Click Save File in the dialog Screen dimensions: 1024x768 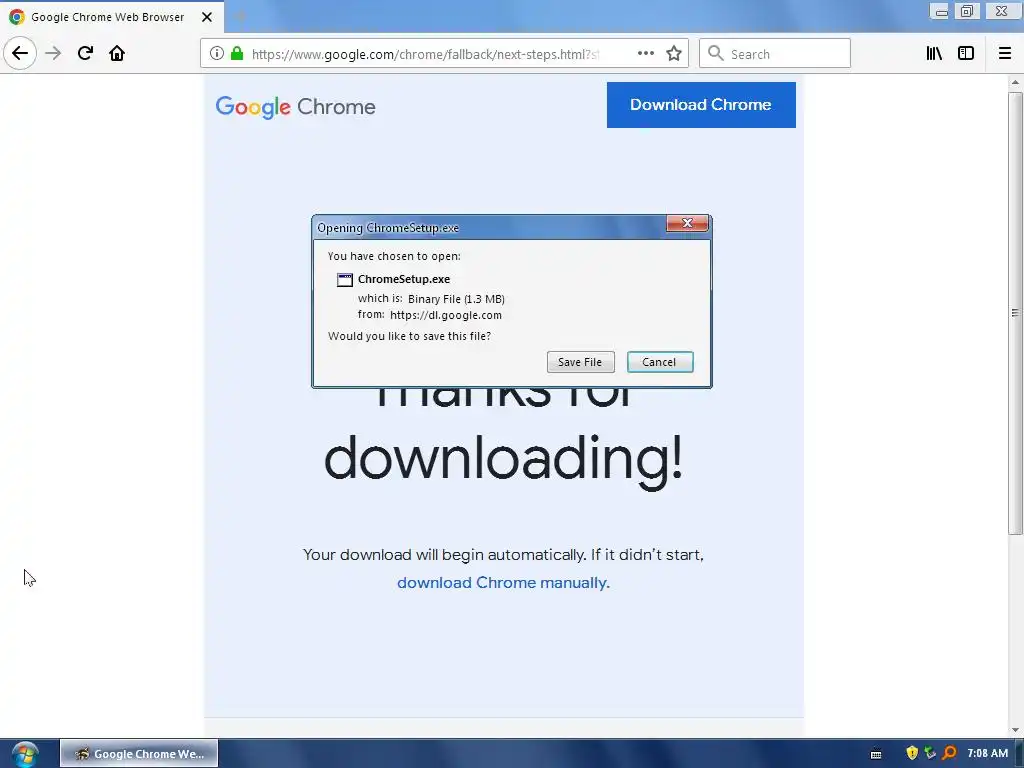[x=581, y=362]
